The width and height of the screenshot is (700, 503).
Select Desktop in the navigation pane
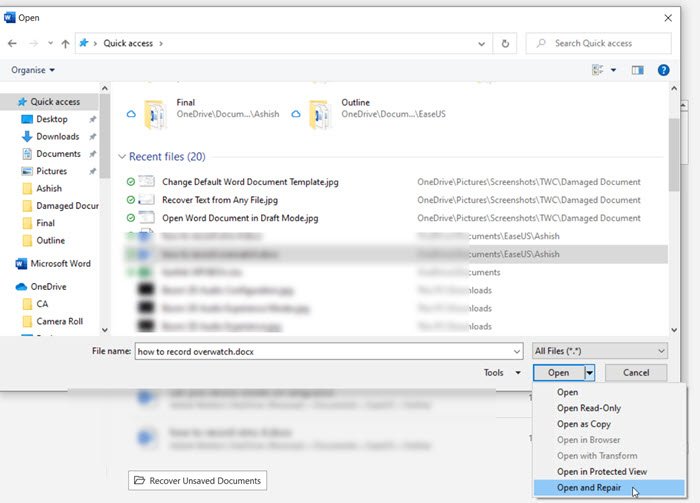52,119
